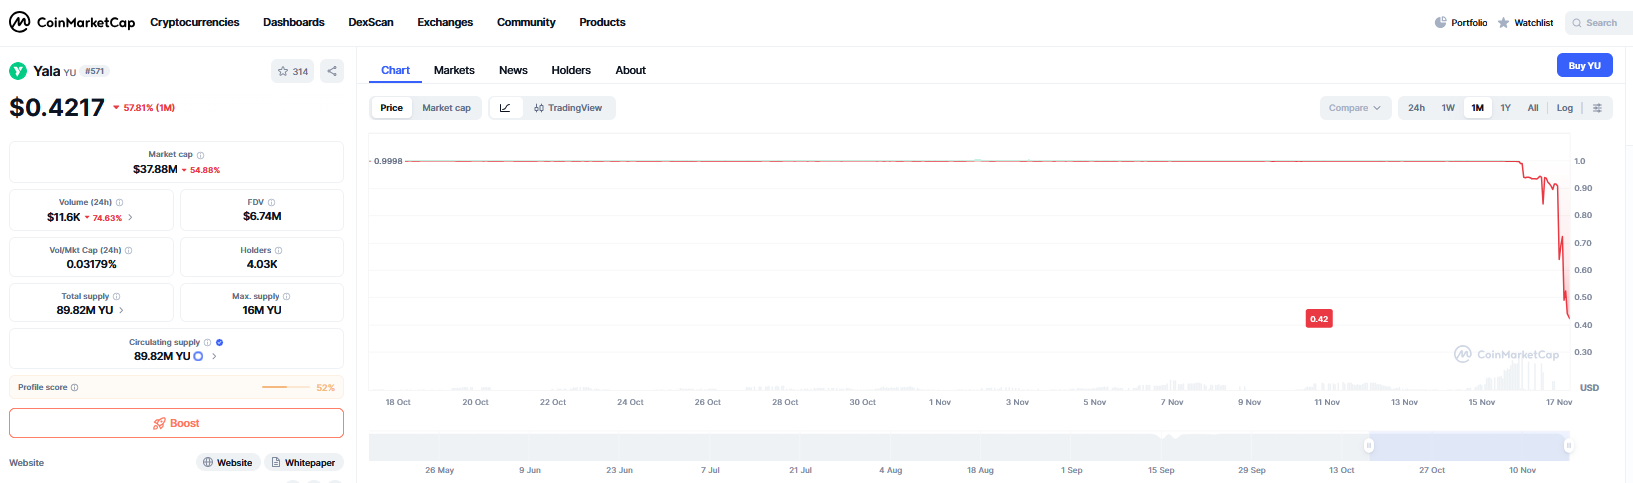
Task: Click the CoinMarketCap logo
Action: point(72,22)
